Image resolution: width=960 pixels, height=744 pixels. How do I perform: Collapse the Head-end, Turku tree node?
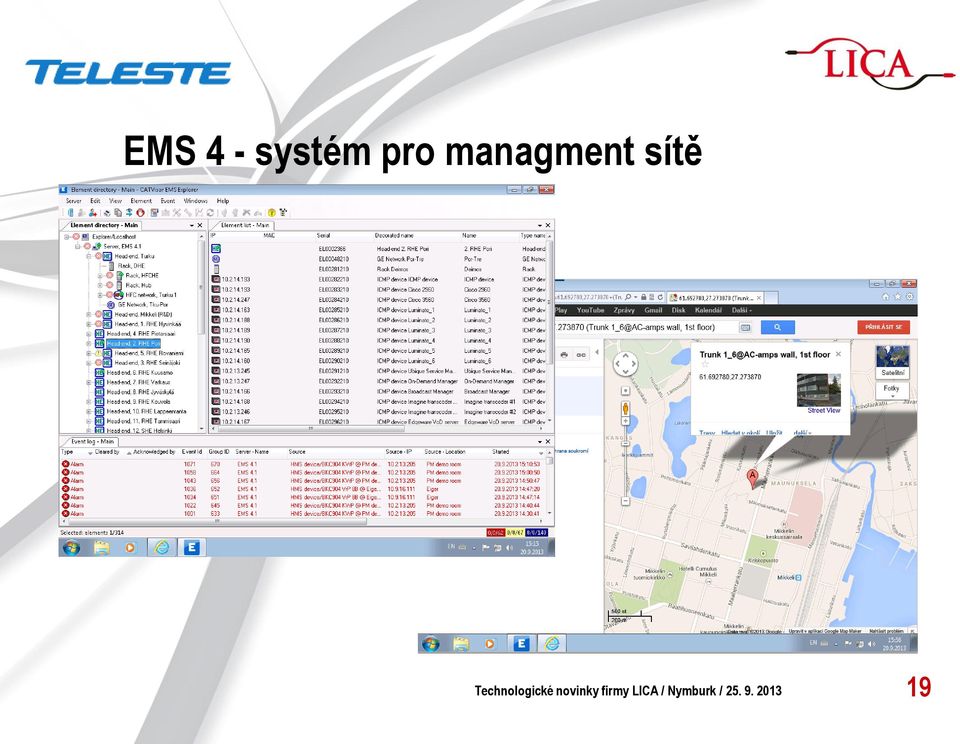pyautogui.click(x=89, y=256)
